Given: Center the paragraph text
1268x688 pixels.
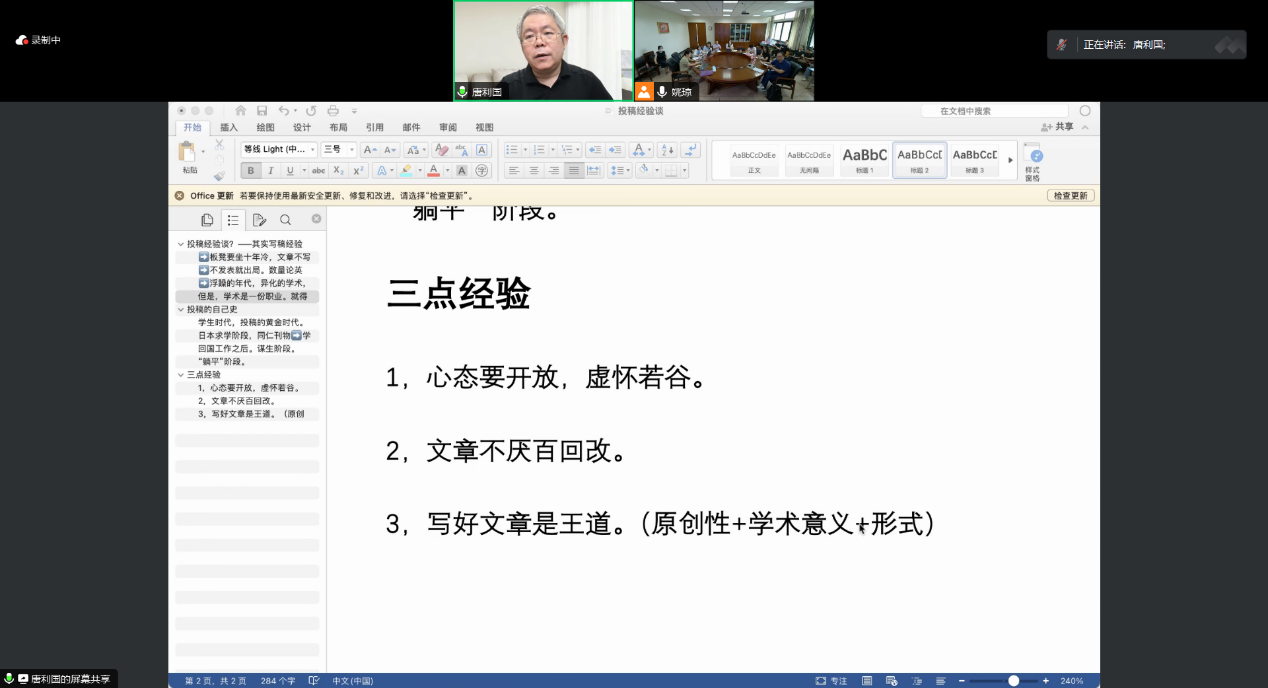Looking at the screenshot, I should [534, 171].
